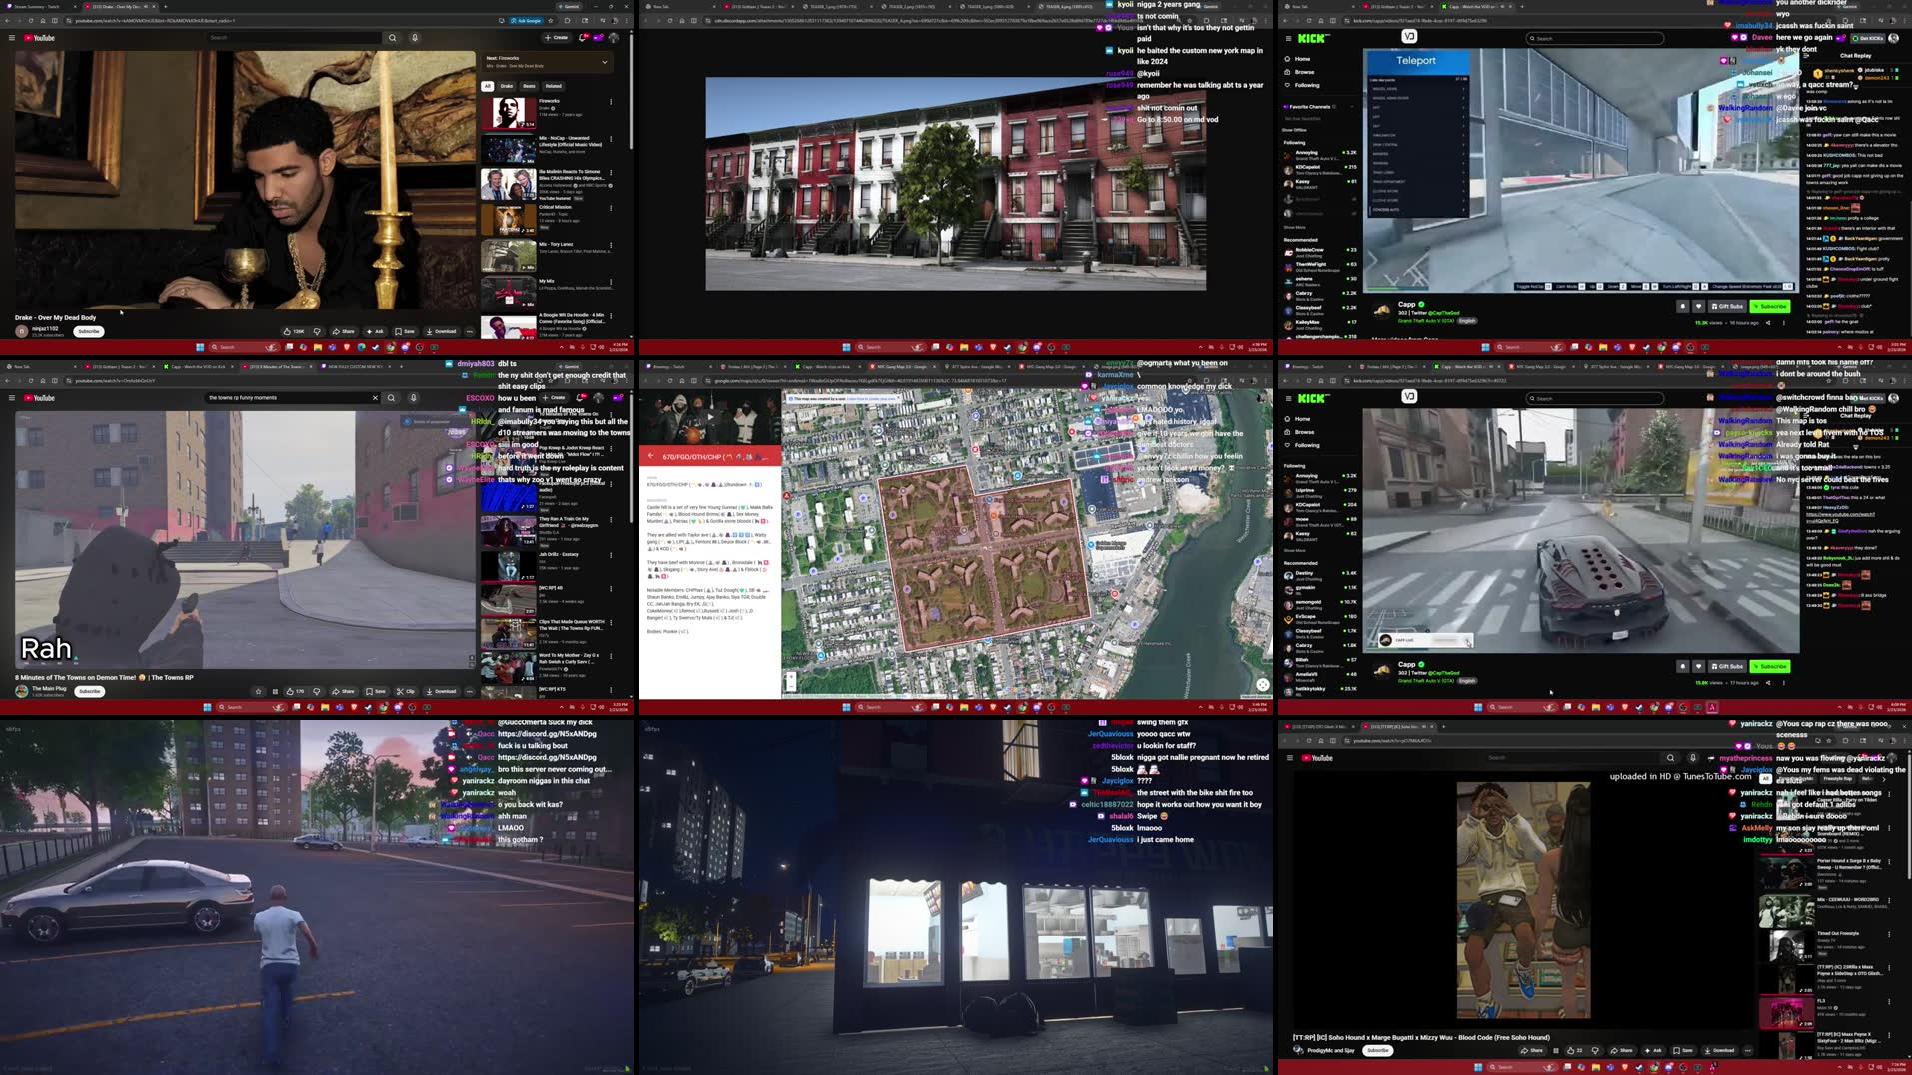Expand the 'Next: Fireworks' queue chevron
The image size is (1912, 1075).
click(604, 62)
